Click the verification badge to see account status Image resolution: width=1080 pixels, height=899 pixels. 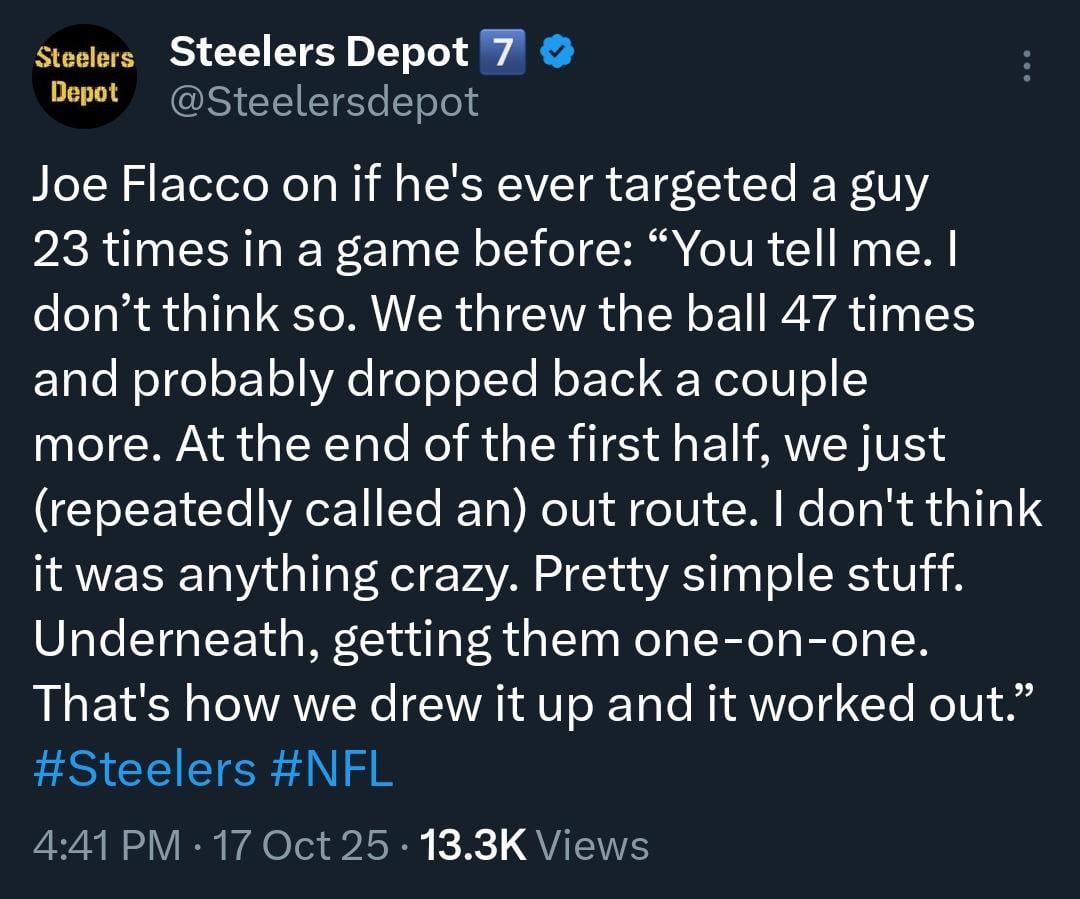click(x=557, y=51)
